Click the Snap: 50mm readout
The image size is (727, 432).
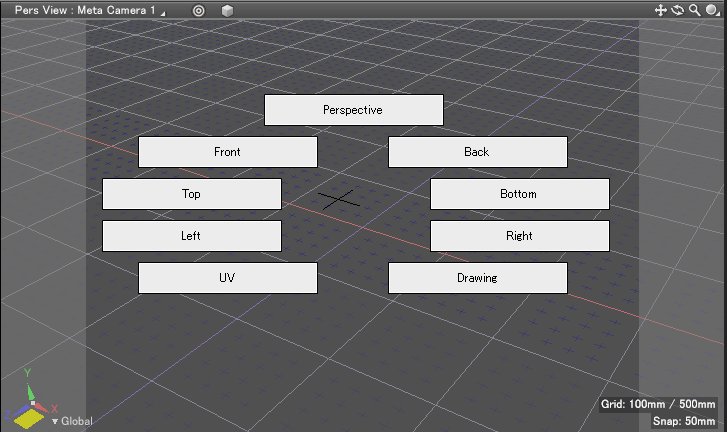pos(684,421)
